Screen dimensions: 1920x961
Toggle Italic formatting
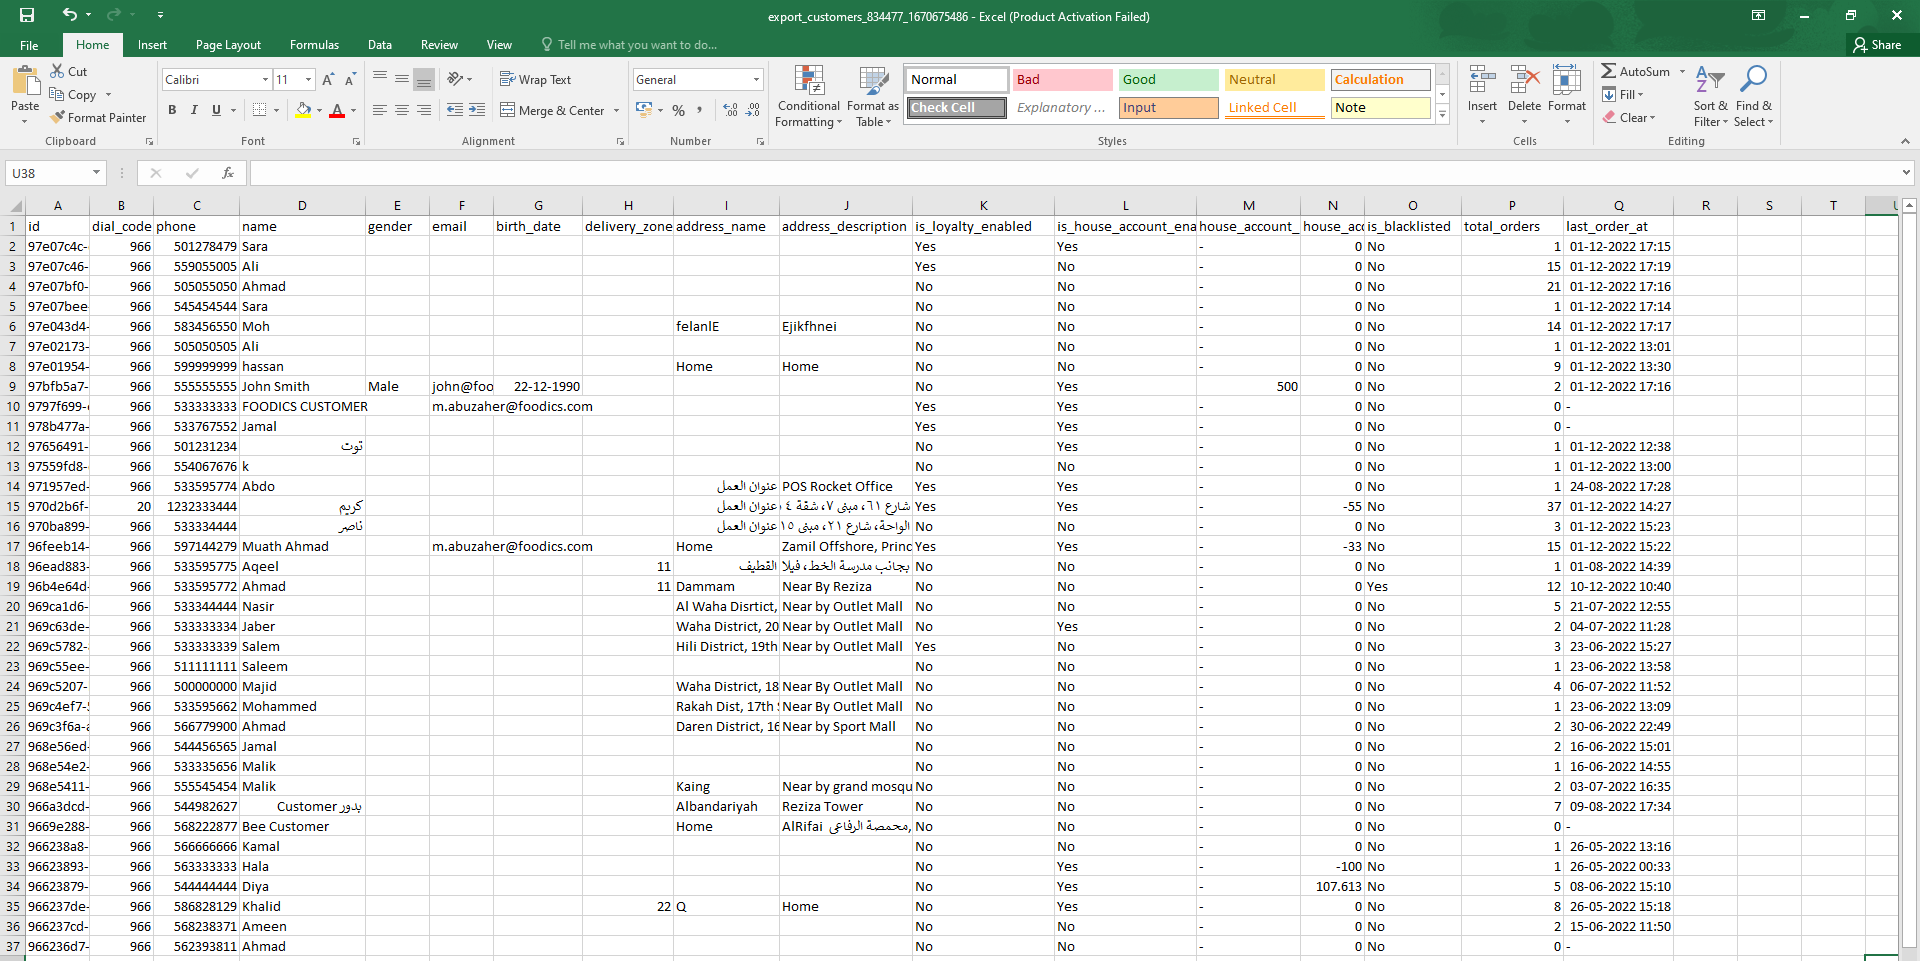194,110
